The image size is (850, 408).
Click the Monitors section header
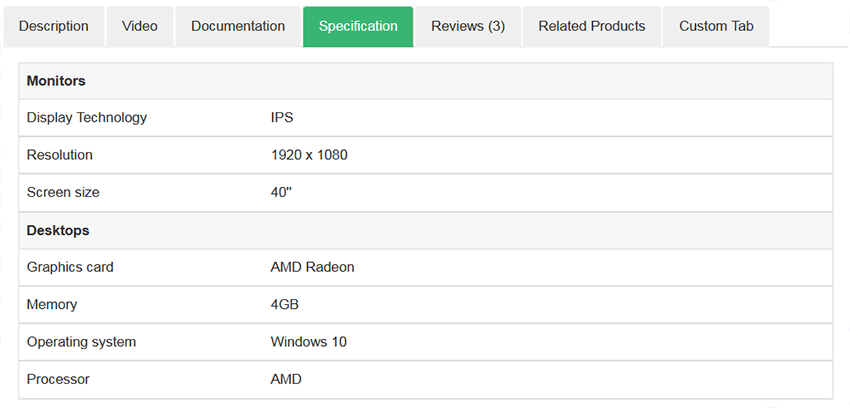click(x=426, y=81)
